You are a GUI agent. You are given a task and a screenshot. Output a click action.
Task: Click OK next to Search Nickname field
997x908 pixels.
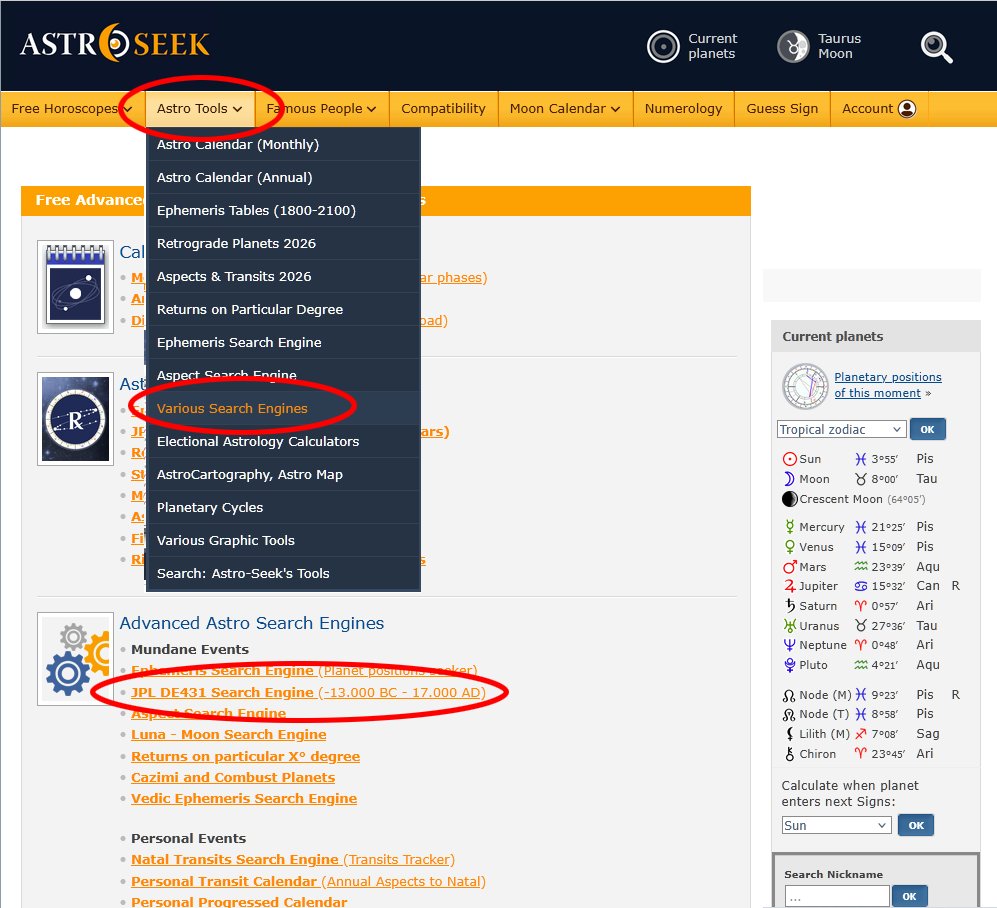coord(909,897)
